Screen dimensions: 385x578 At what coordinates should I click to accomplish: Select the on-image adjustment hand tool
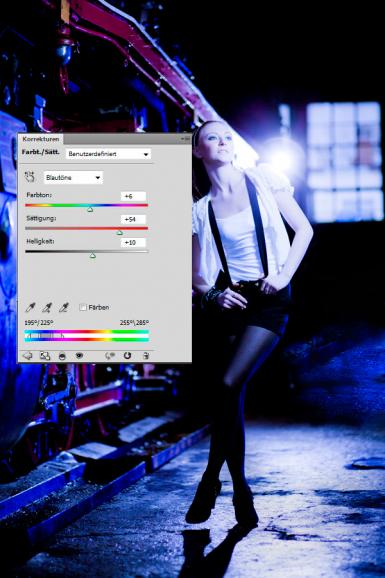30,177
